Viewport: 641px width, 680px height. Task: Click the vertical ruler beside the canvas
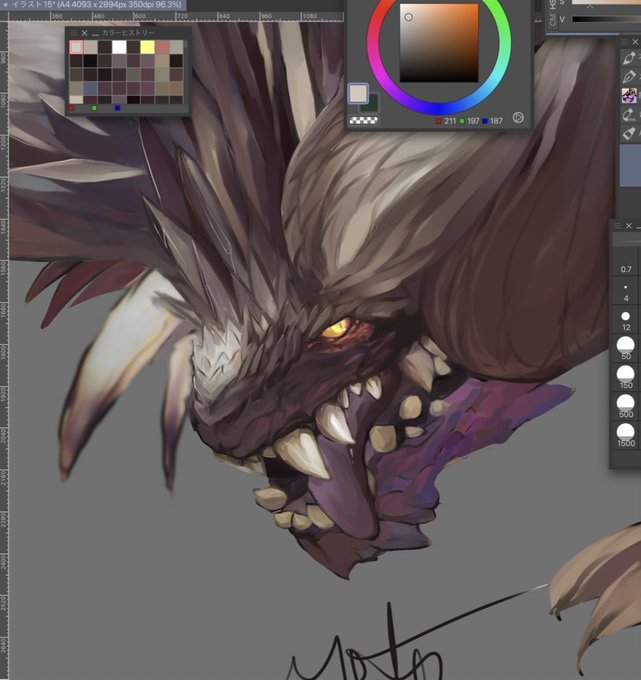pyautogui.click(x=4, y=350)
